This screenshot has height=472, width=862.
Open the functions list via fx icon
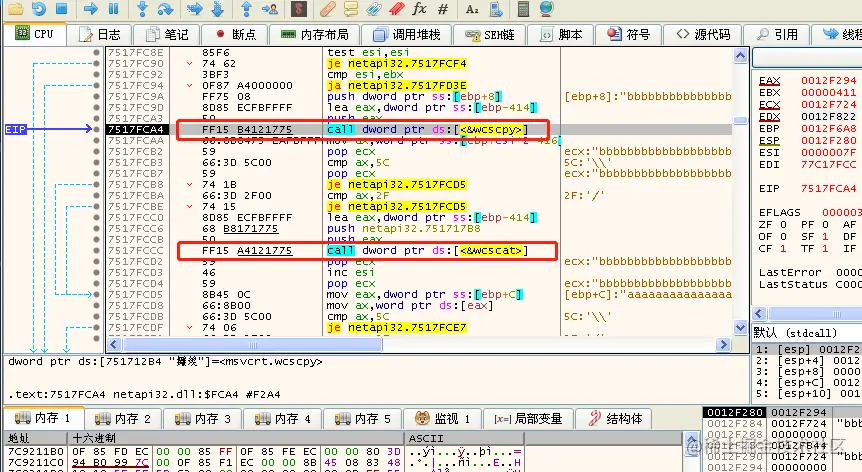419,8
